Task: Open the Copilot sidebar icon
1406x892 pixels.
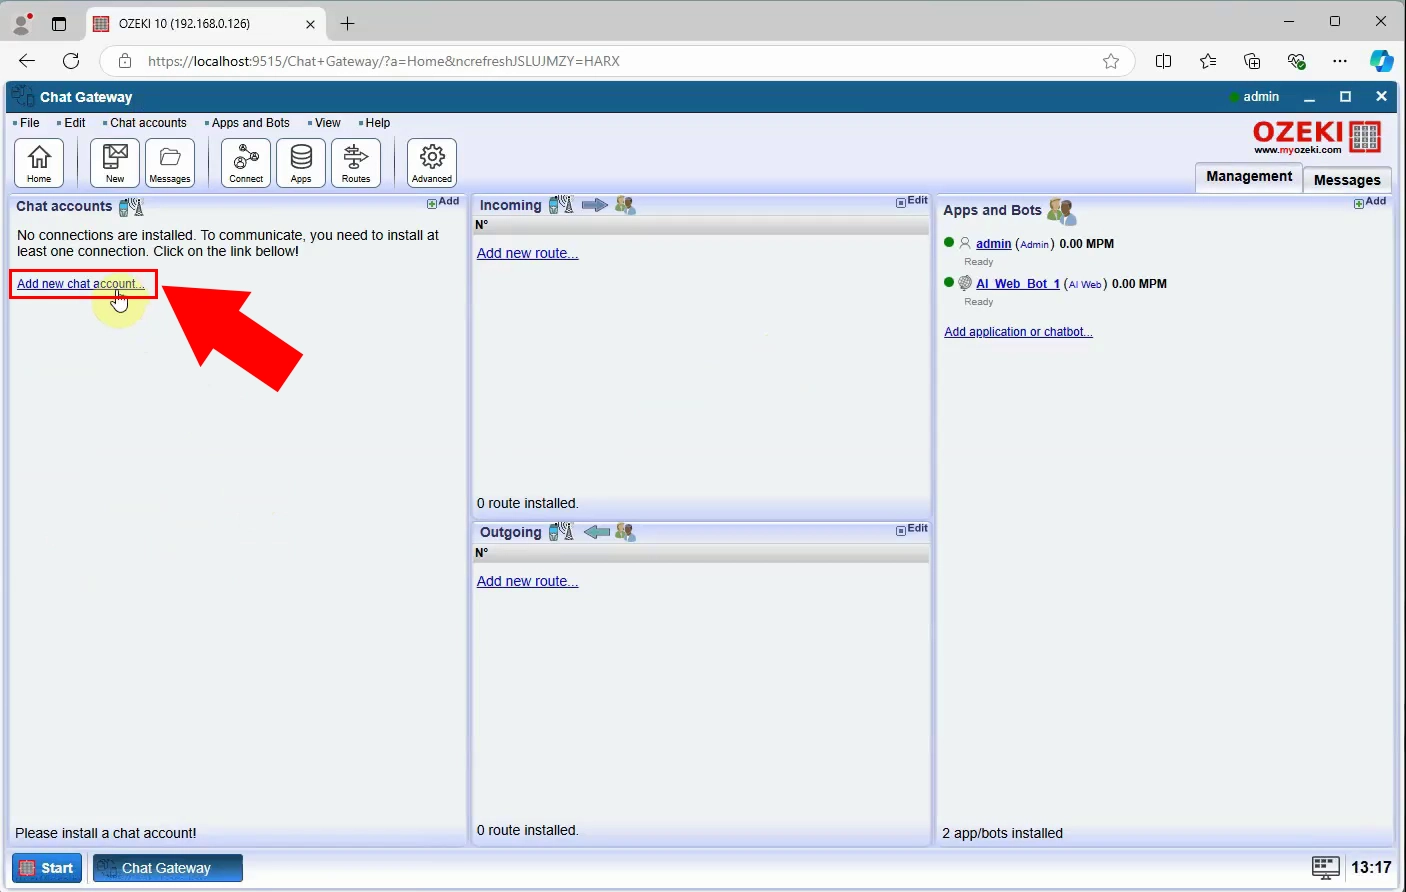Action: pyautogui.click(x=1382, y=61)
